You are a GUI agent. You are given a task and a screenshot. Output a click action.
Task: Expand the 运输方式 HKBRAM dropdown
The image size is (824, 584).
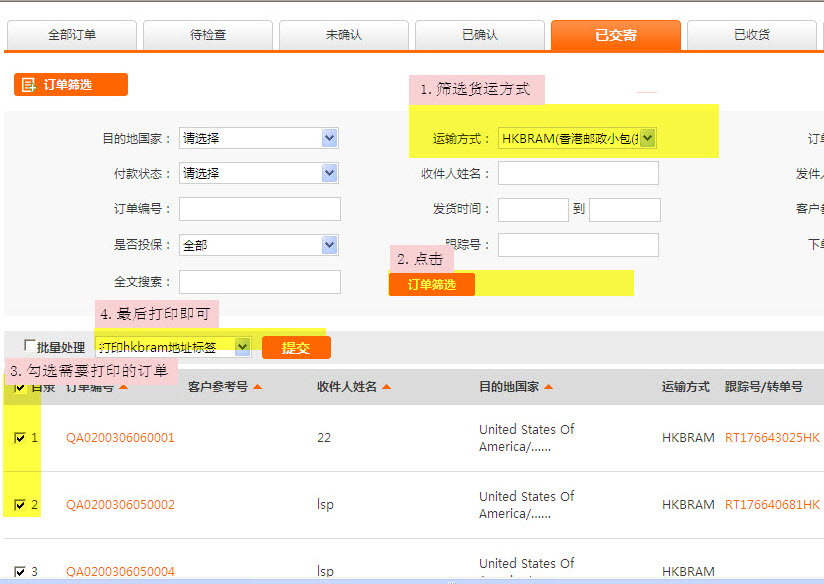tap(647, 138)
